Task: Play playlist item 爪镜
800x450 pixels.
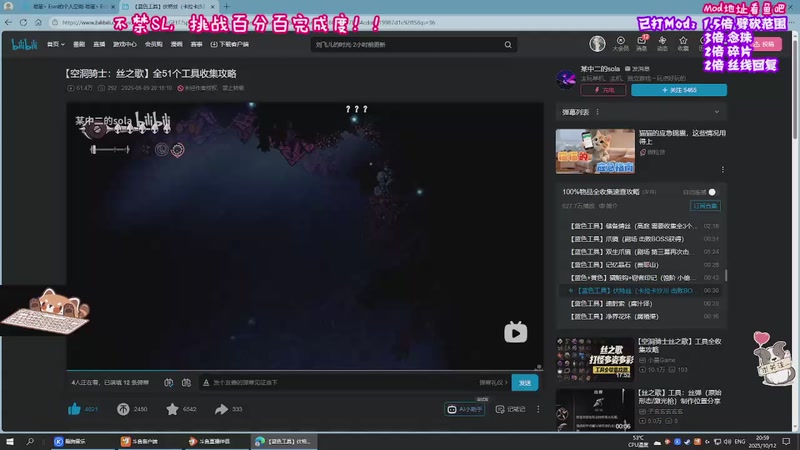Action: click(644, 239)
